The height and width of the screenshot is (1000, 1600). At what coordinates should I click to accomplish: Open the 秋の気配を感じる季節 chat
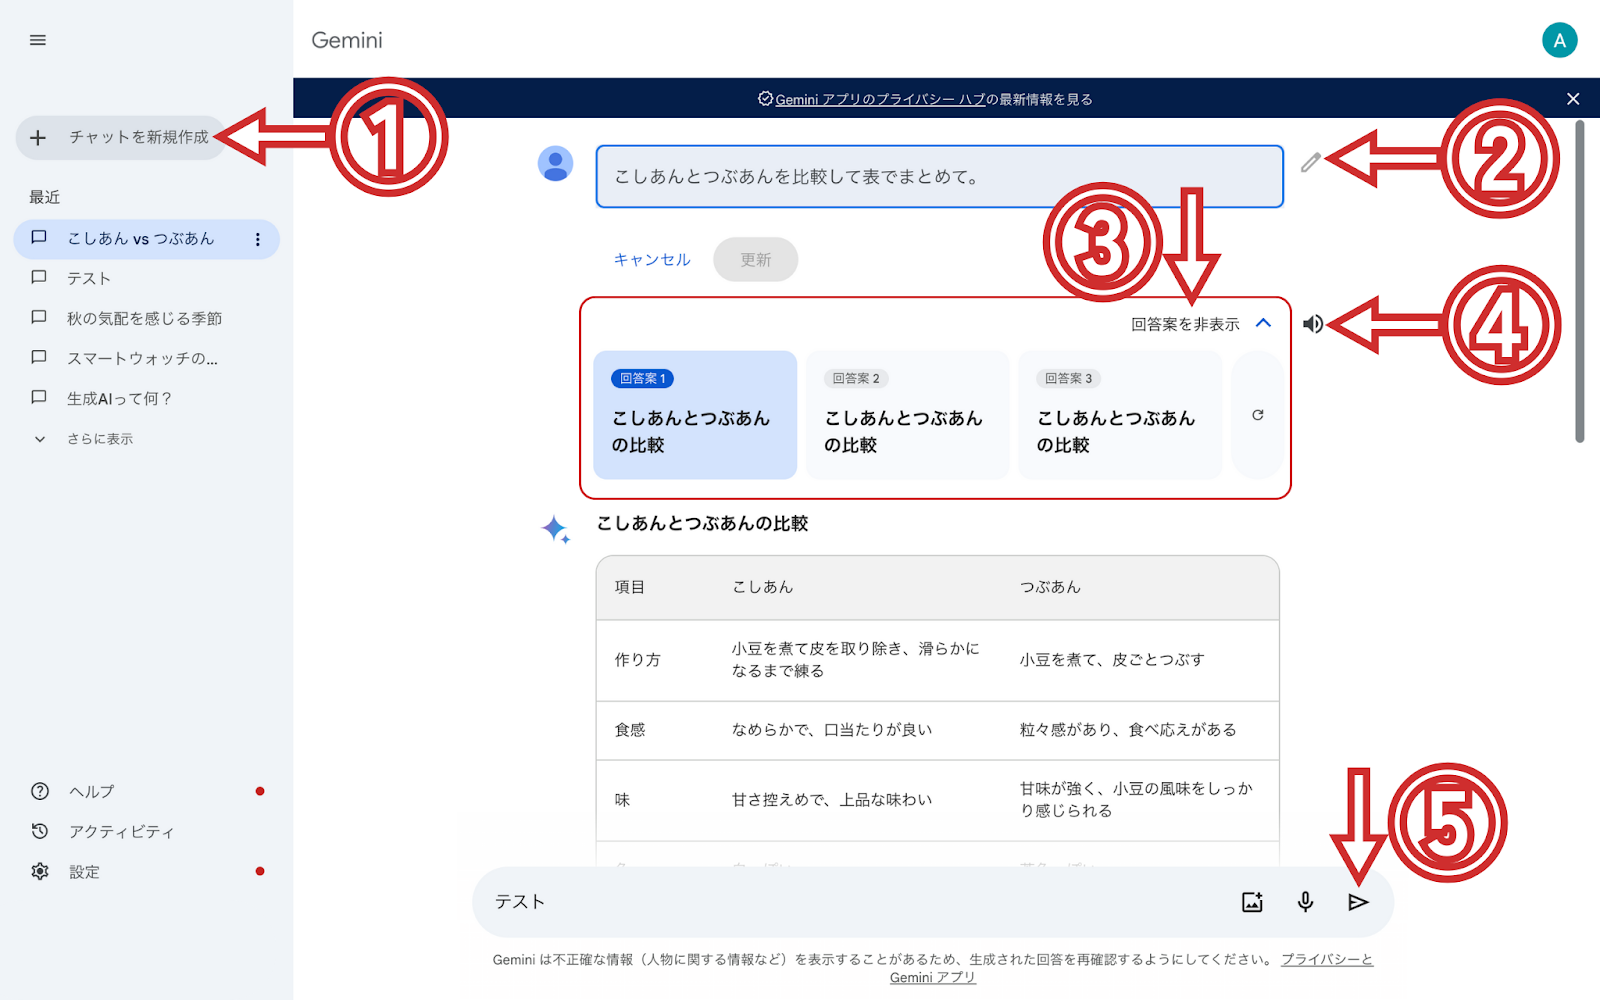[x=146, y=318]
